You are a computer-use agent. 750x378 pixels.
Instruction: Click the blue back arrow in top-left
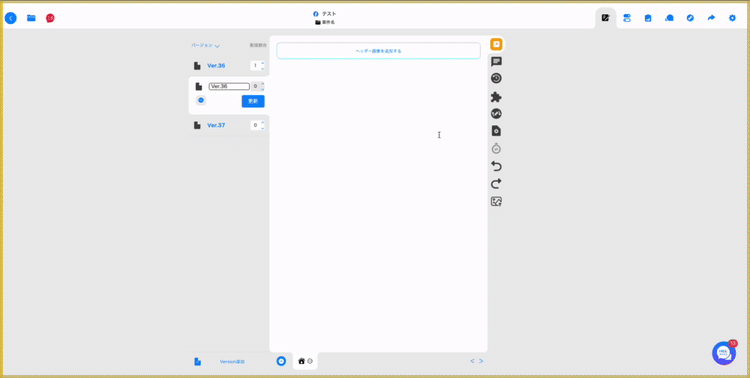pos(11,18)
